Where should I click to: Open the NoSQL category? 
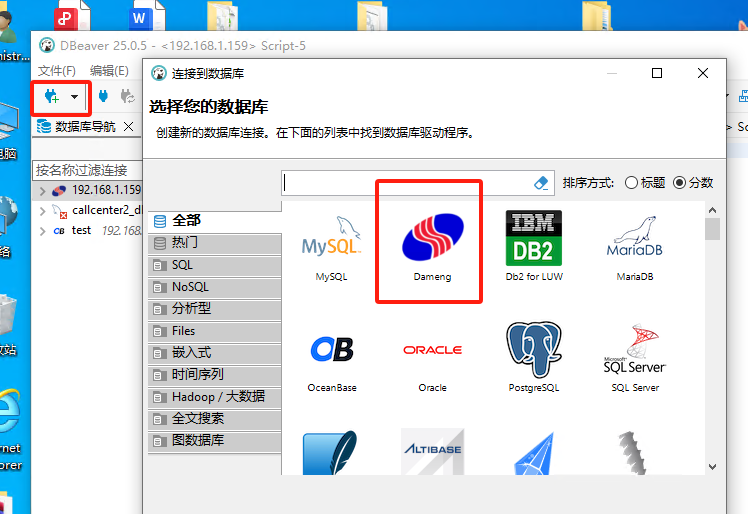click(x=215, y=287)
